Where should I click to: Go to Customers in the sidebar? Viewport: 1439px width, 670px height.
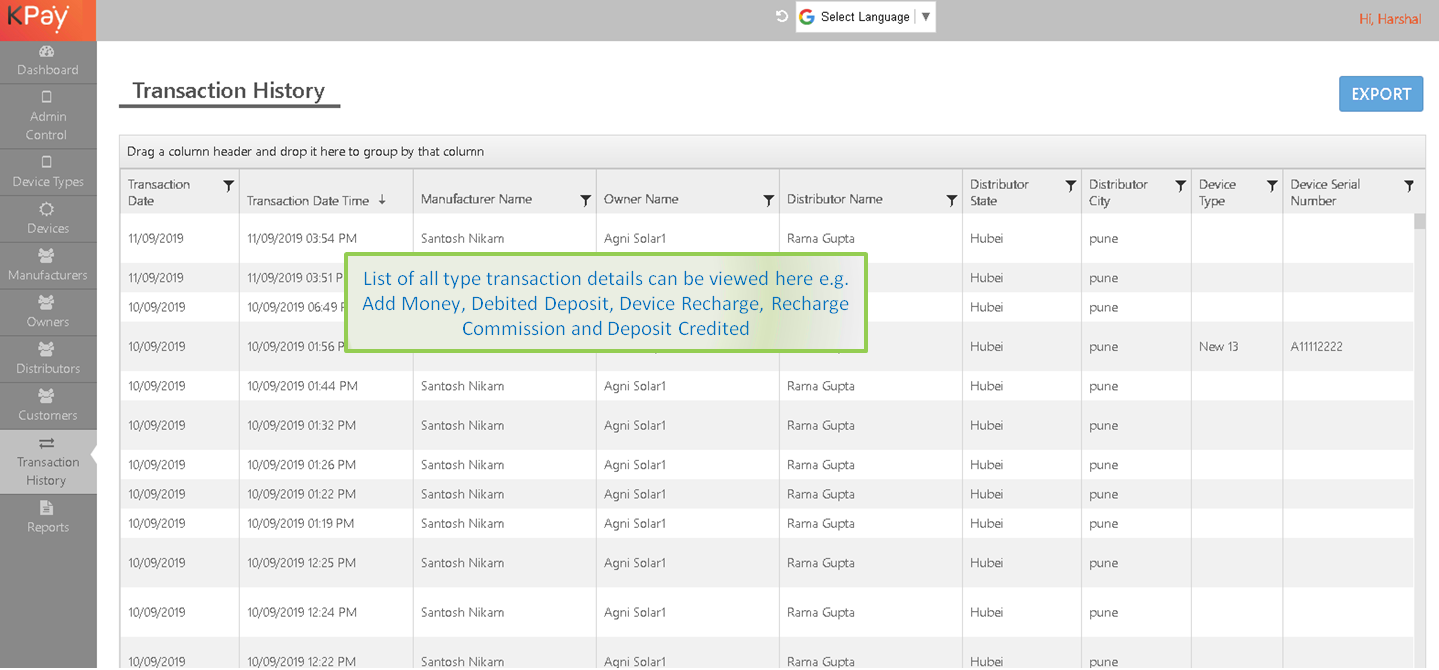coord(47,406)
